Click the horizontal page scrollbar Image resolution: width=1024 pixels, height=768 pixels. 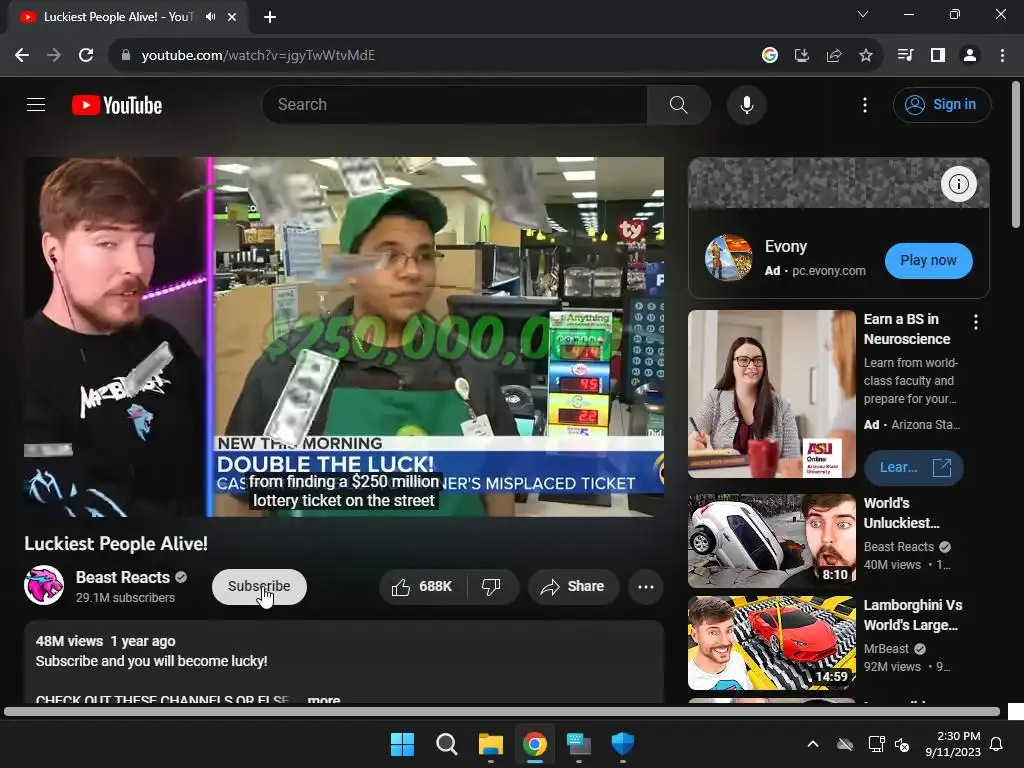click(502, 711)
